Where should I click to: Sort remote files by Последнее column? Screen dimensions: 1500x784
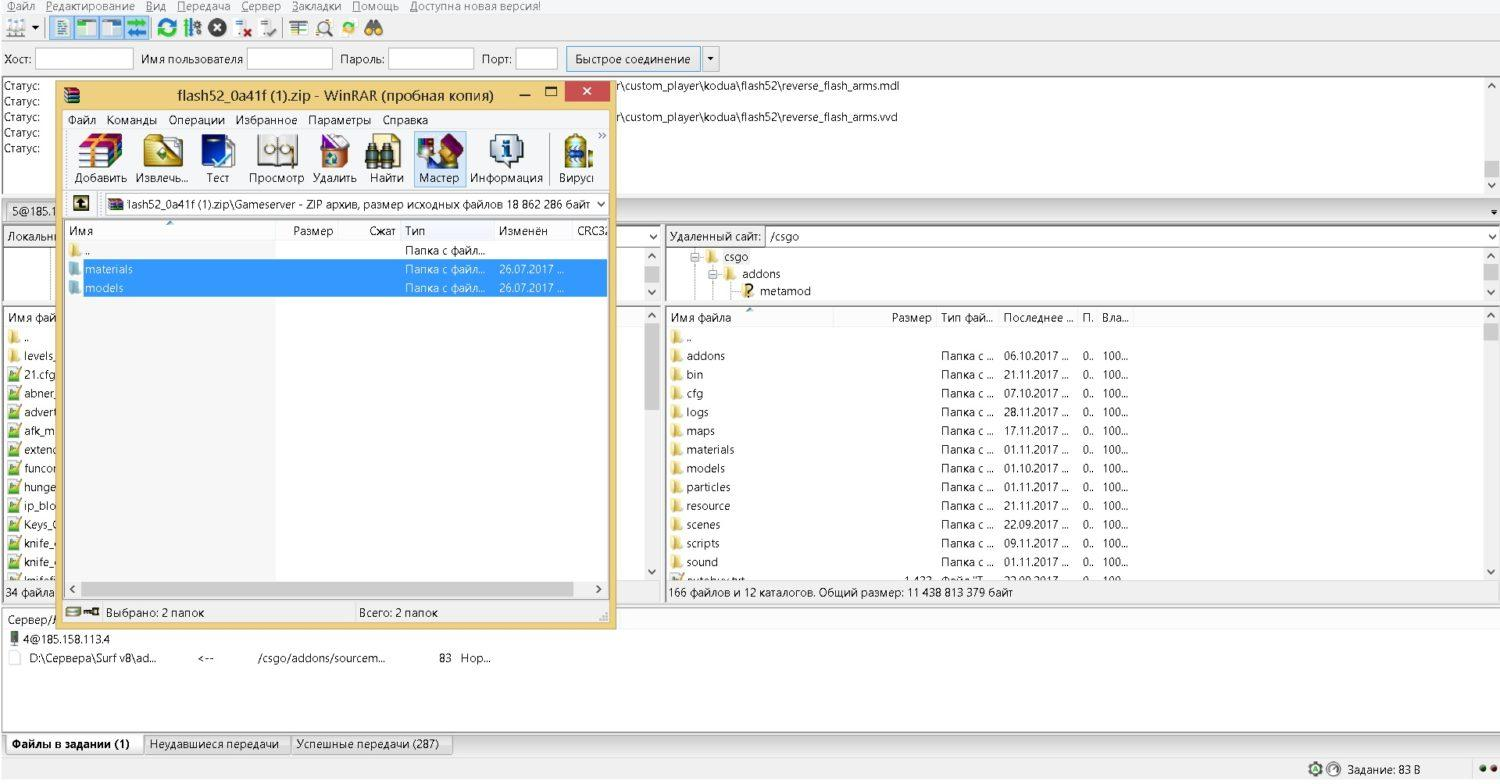click(1038, 317)
